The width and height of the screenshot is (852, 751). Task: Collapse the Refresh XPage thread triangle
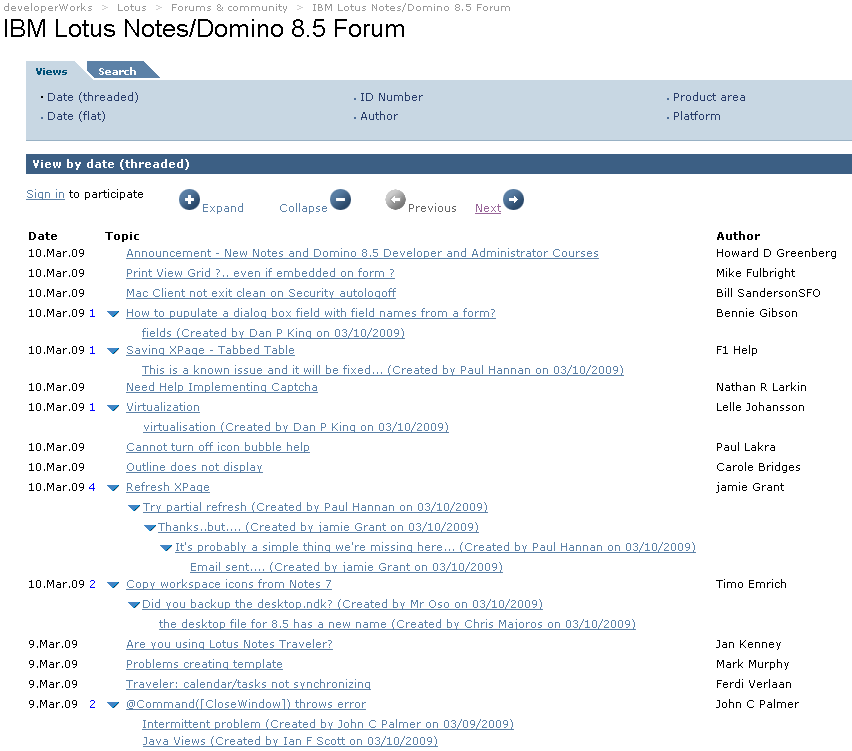tap(113, 488)
